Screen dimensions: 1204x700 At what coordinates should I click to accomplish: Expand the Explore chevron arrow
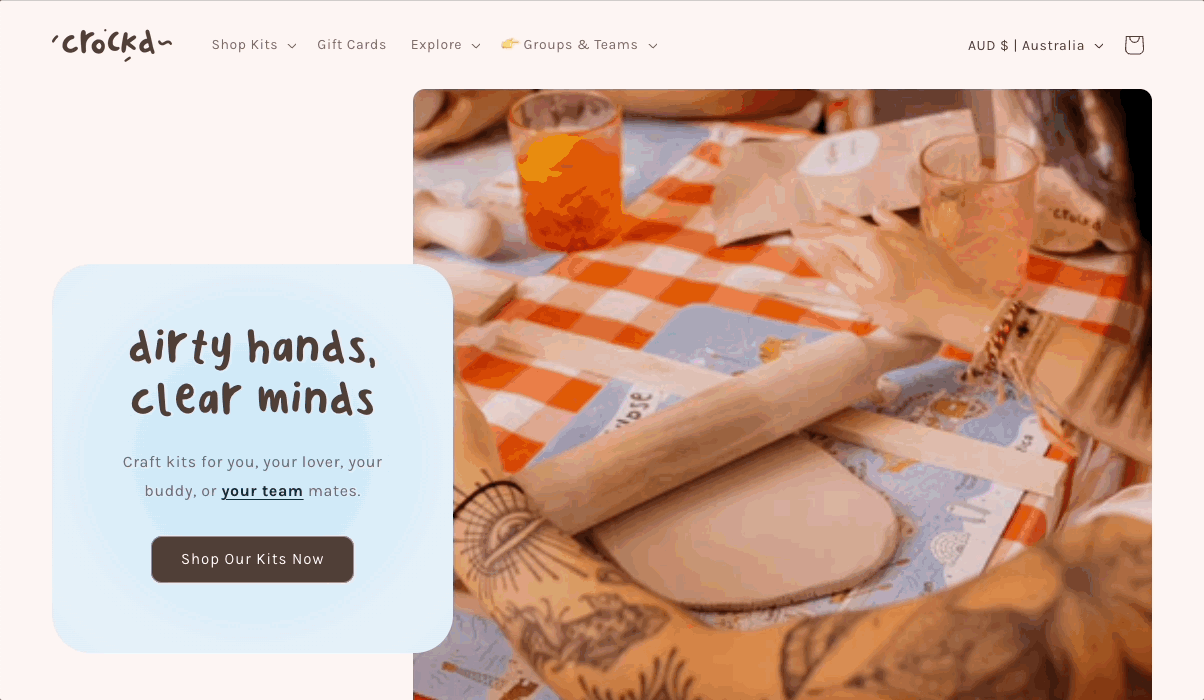click(476, 46)
